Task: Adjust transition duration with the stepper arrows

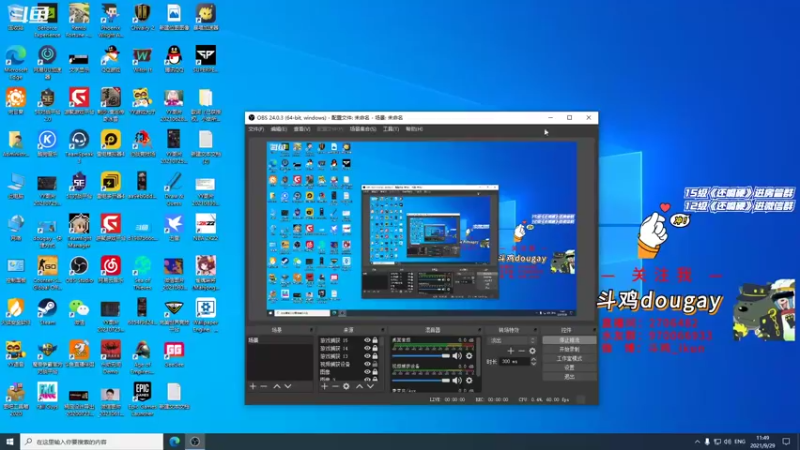Action: point(533,361)
